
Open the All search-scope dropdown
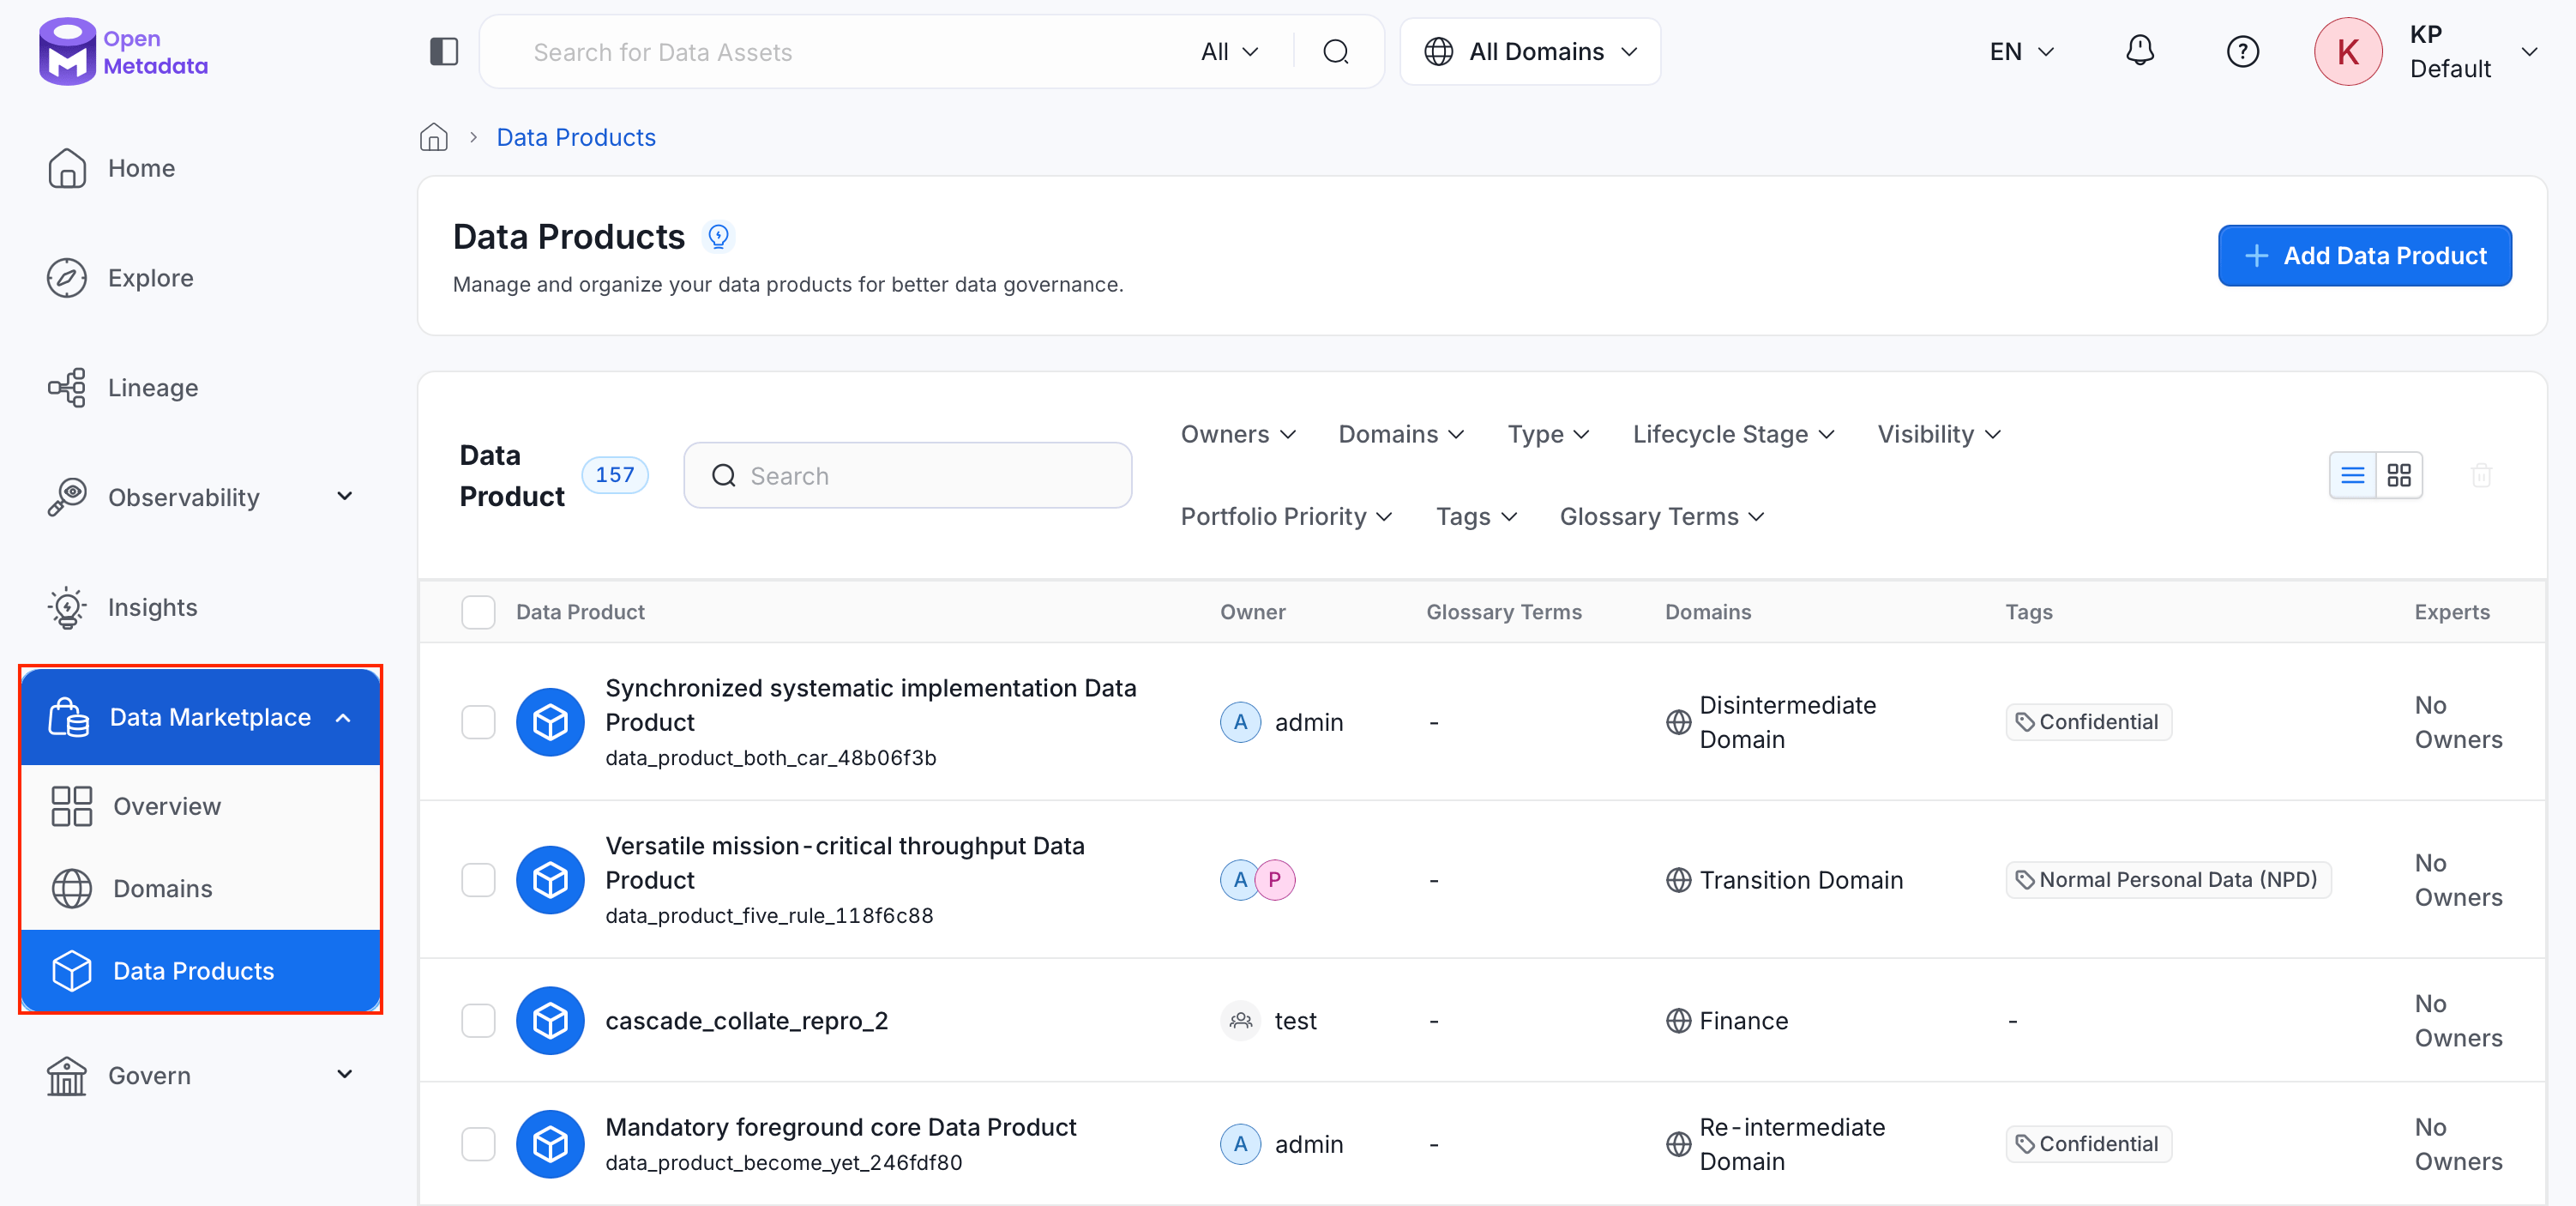tap(1229, 52)
